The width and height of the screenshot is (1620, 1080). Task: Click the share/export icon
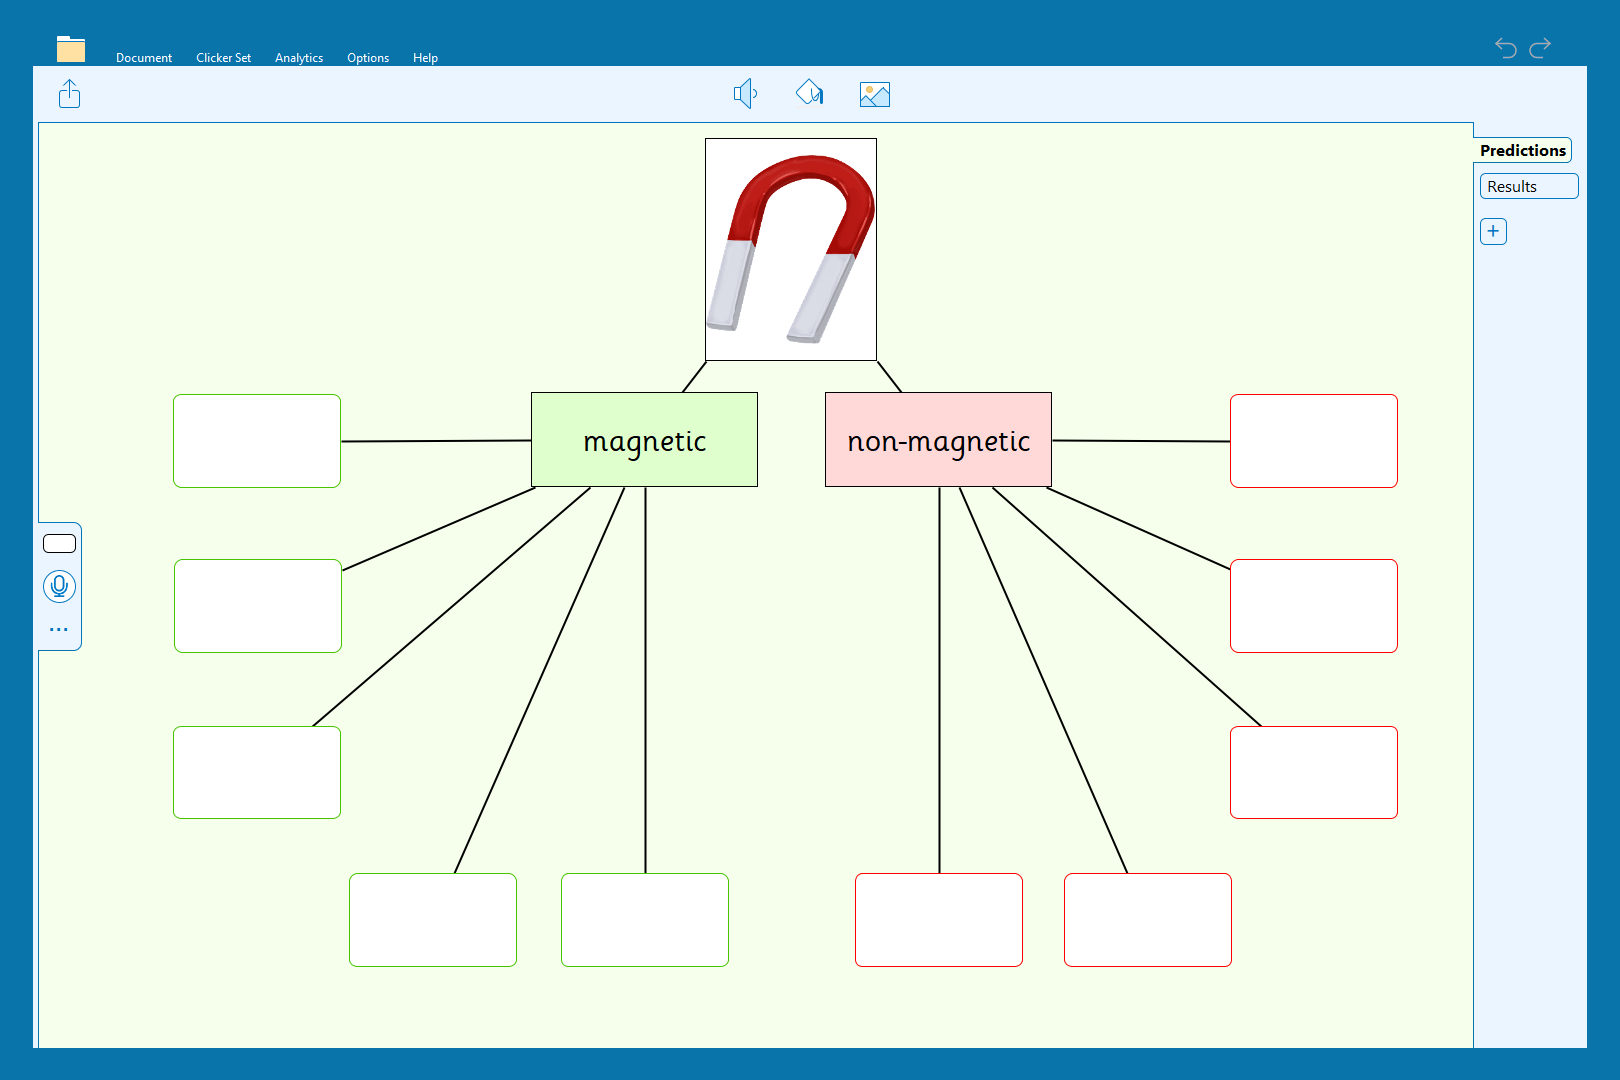coord(69,94)
